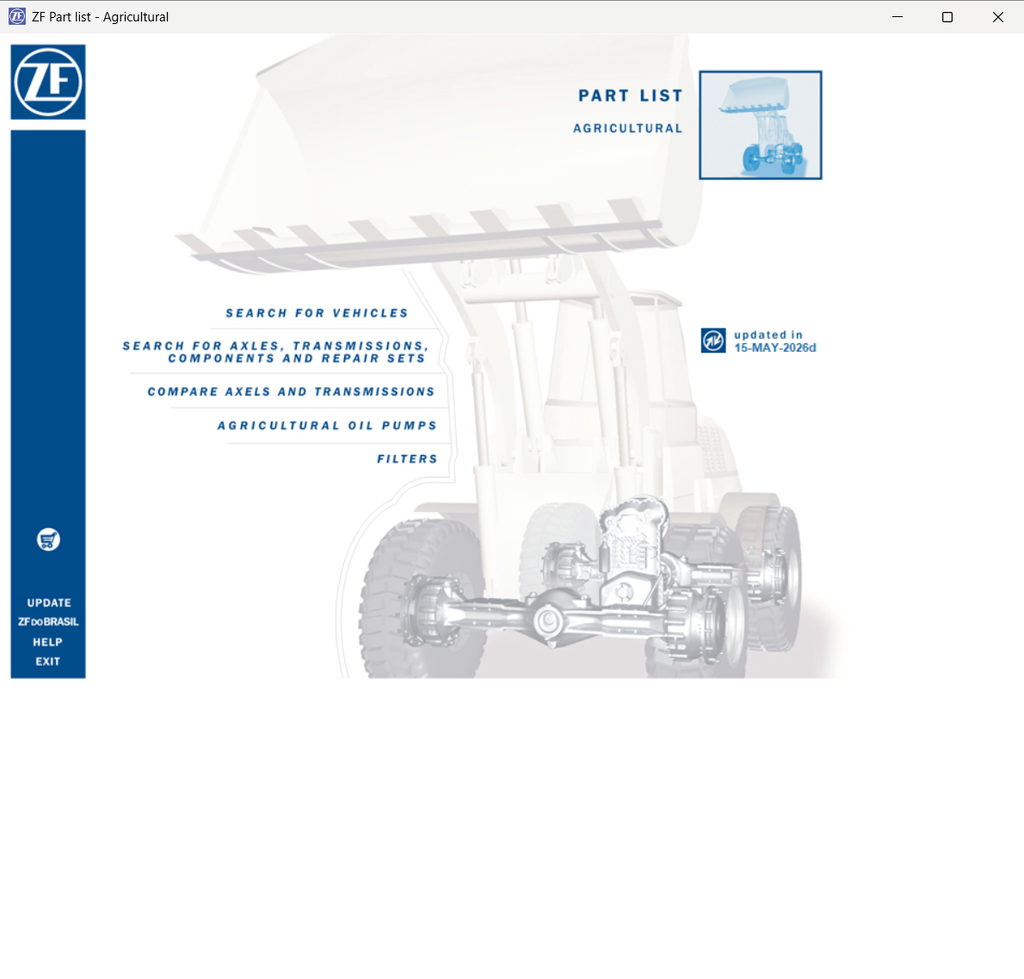Open Agricultural Oil Pumps
The width and height of the screenshot is (1024, 979).
(x=327, y=426)
